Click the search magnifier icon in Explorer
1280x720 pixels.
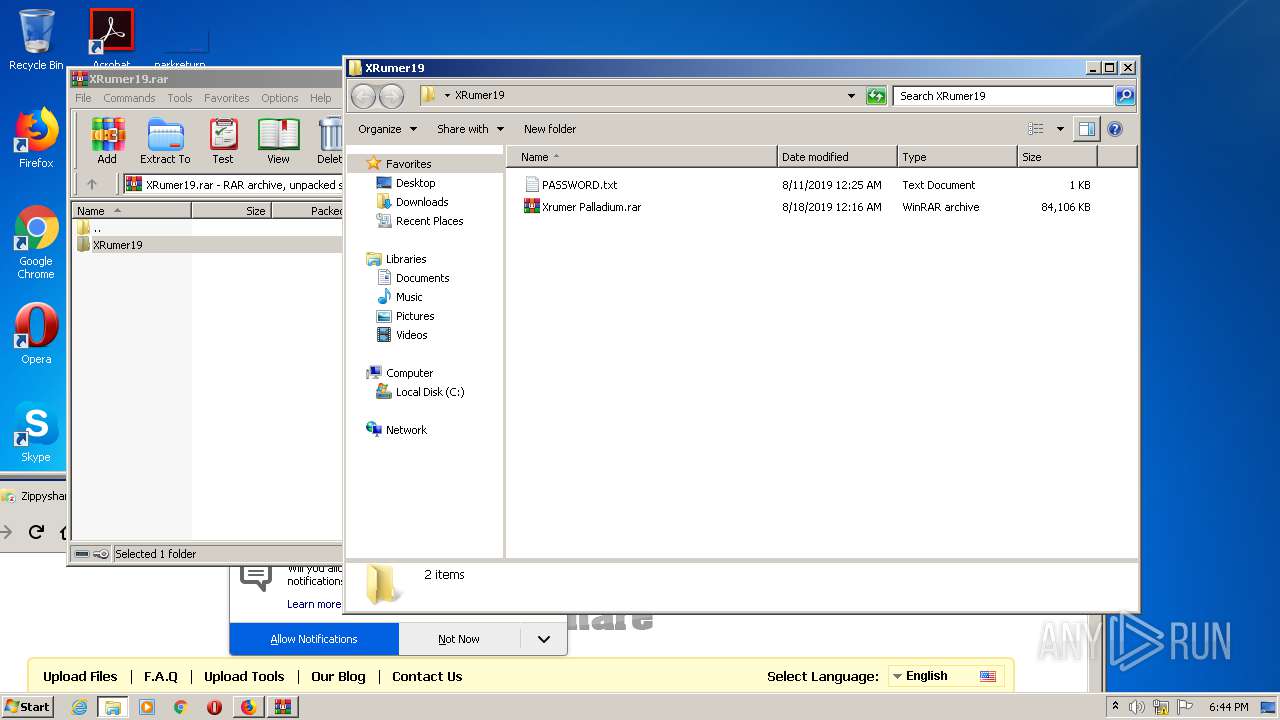point(1125,96)
